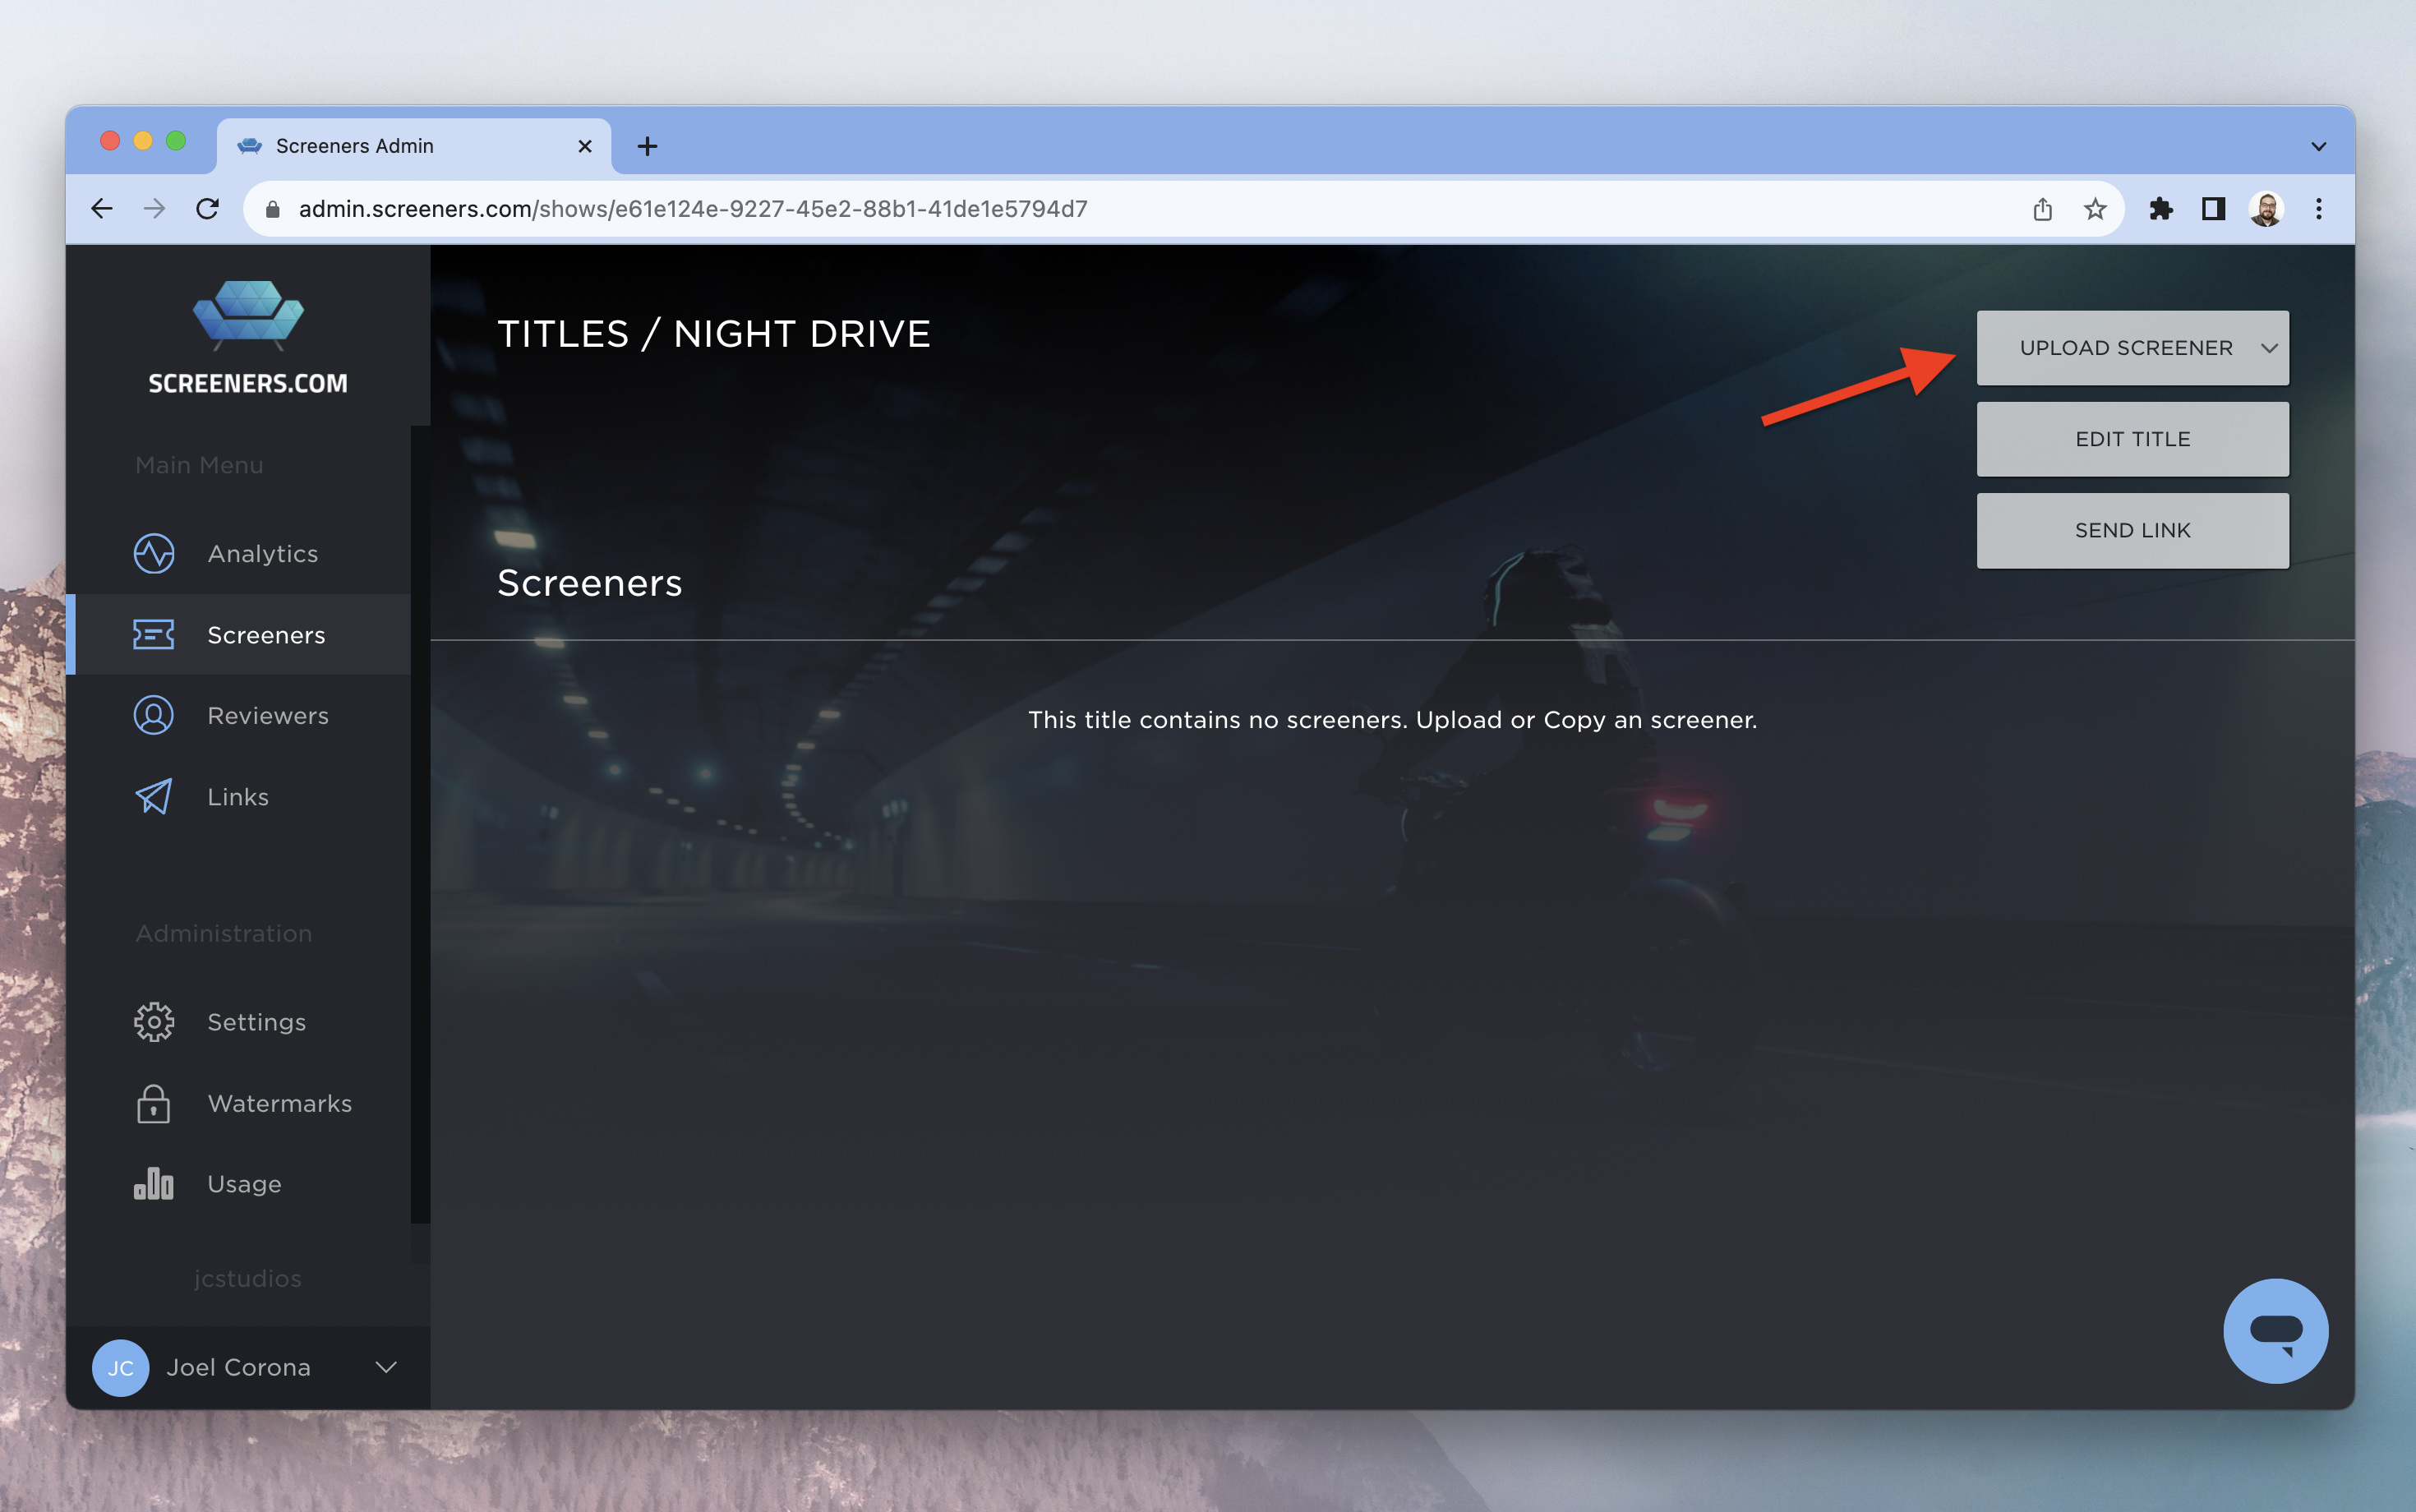Open the browser extensions puzzle icon
This screenshot has width=2416, height=1512.
2160,208
